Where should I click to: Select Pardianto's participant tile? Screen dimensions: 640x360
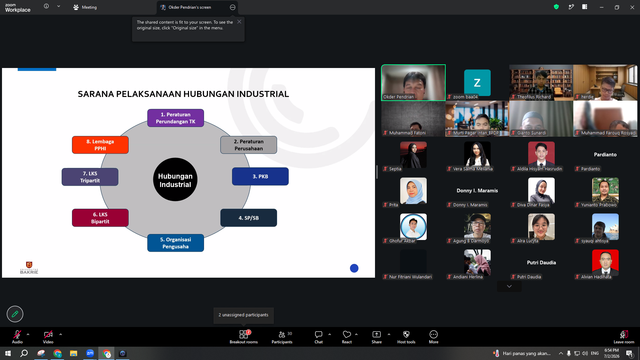coord(605,156)
